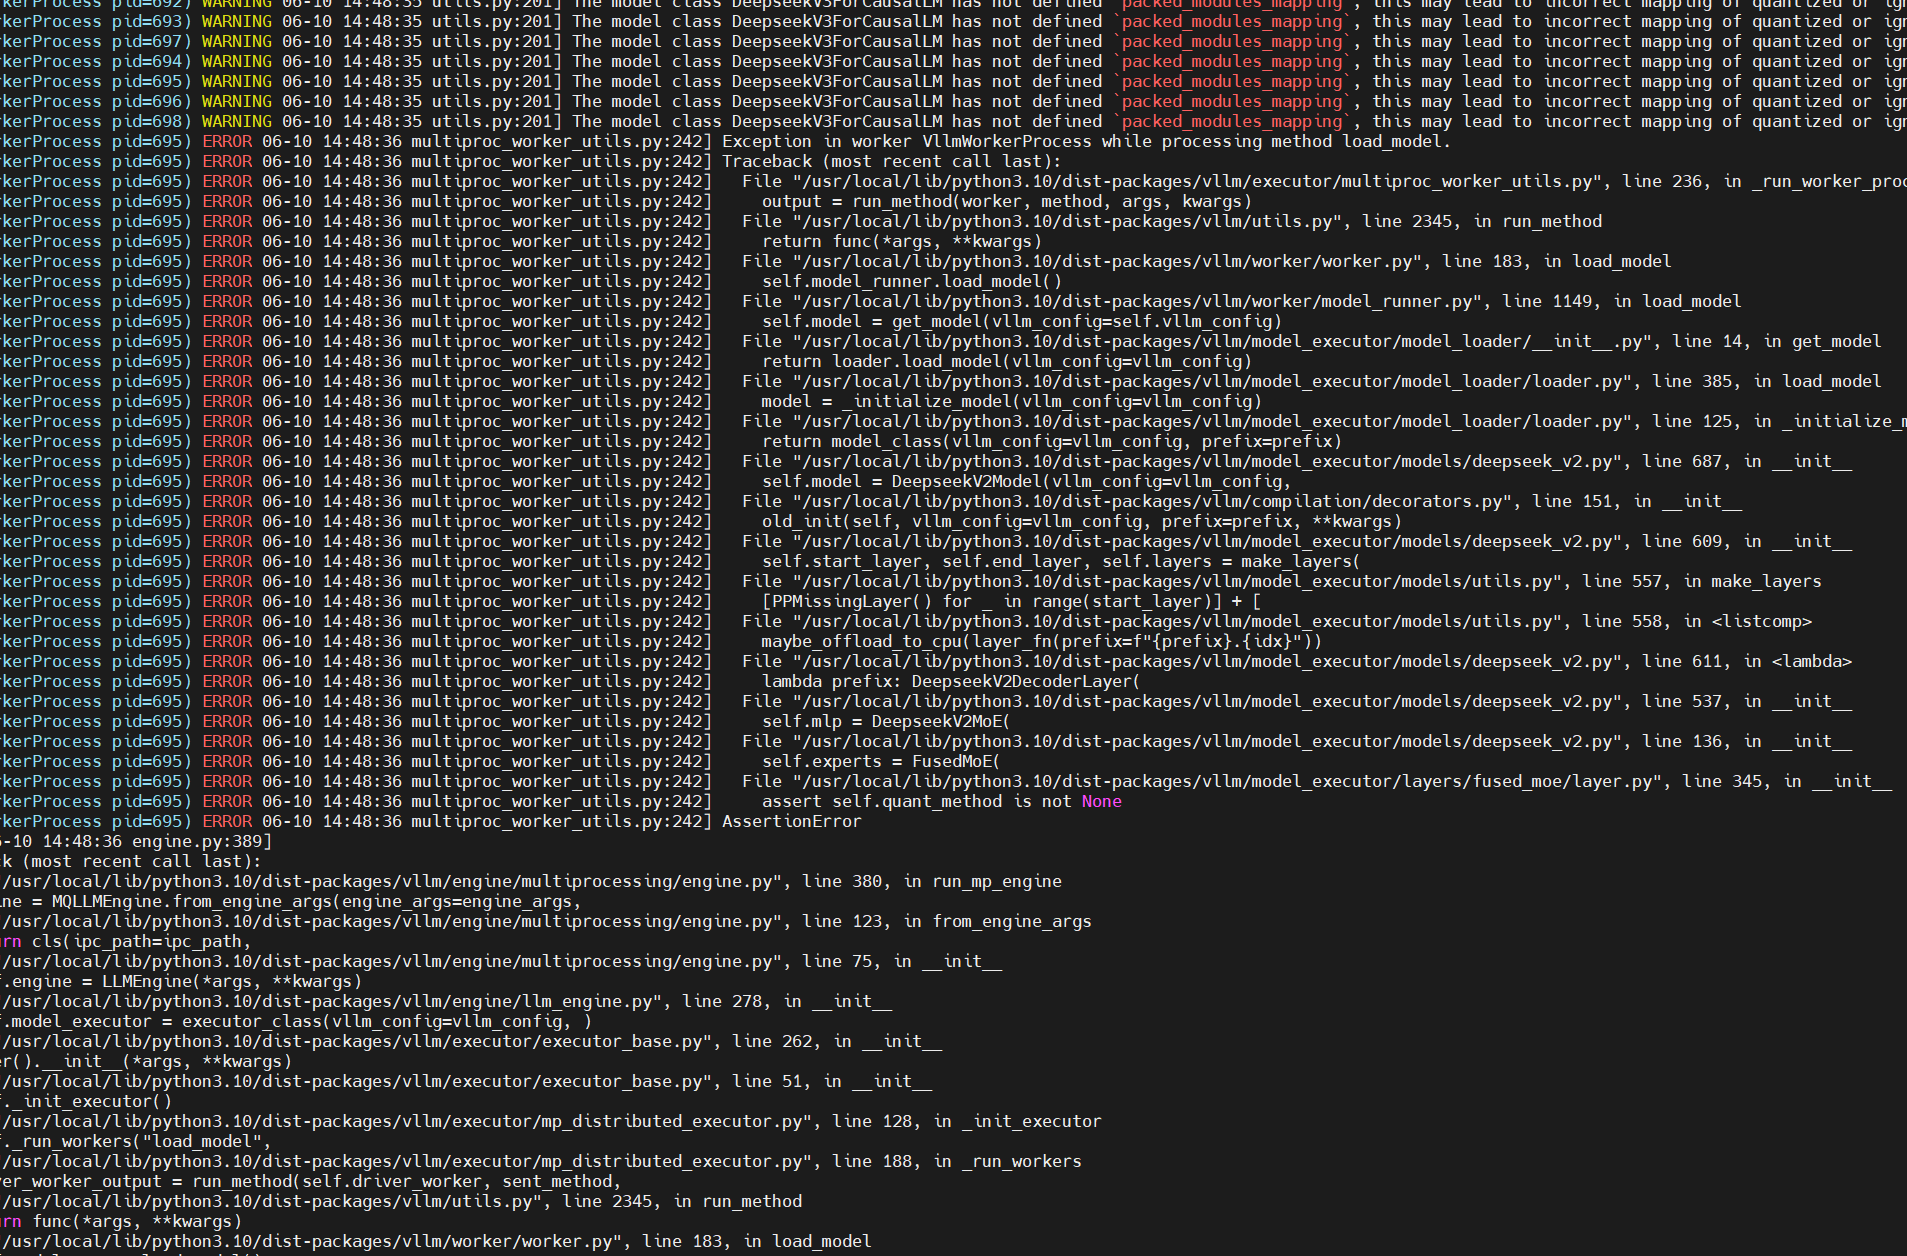Image resolution: width=1907 pixels, height=1256 pixels.
Task: Click 'self.mlp = DeepseekV2MoE(' code line
Action: point(886,721)
